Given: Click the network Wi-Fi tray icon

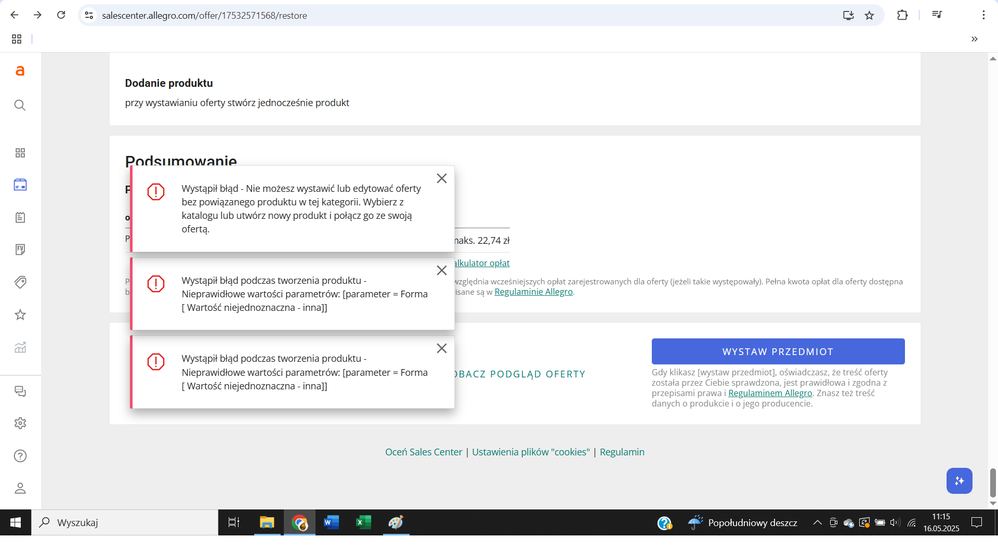Looking at the screenshot, I should coord(911,523).
